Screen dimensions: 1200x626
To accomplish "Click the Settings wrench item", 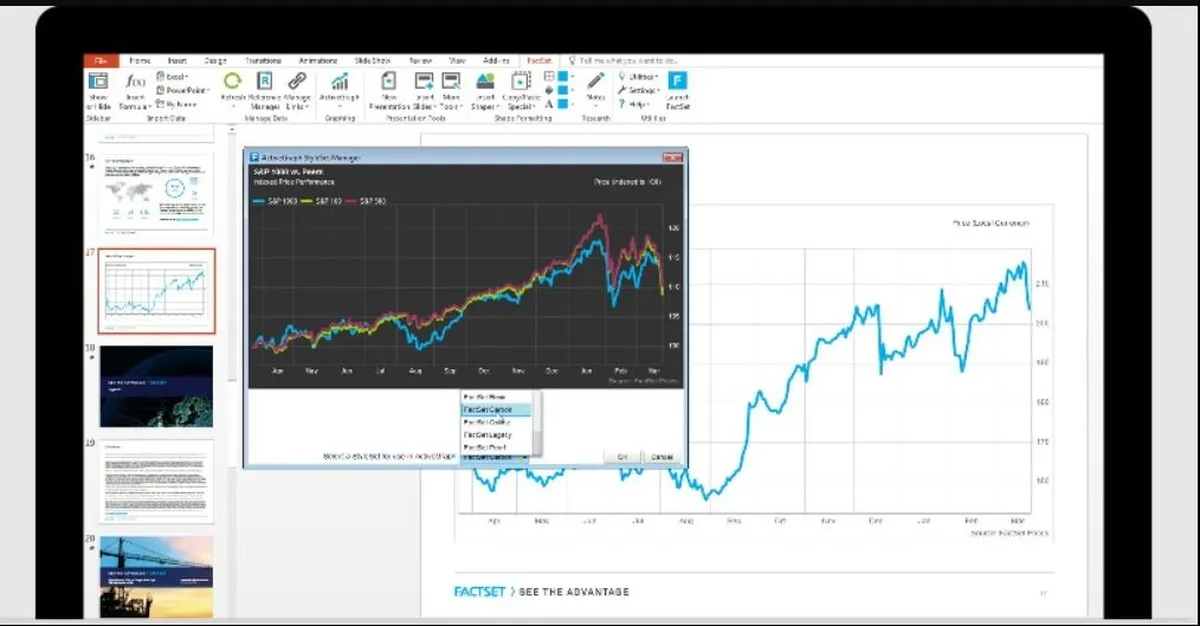I will pyautogui.click(x=639, y=90).
